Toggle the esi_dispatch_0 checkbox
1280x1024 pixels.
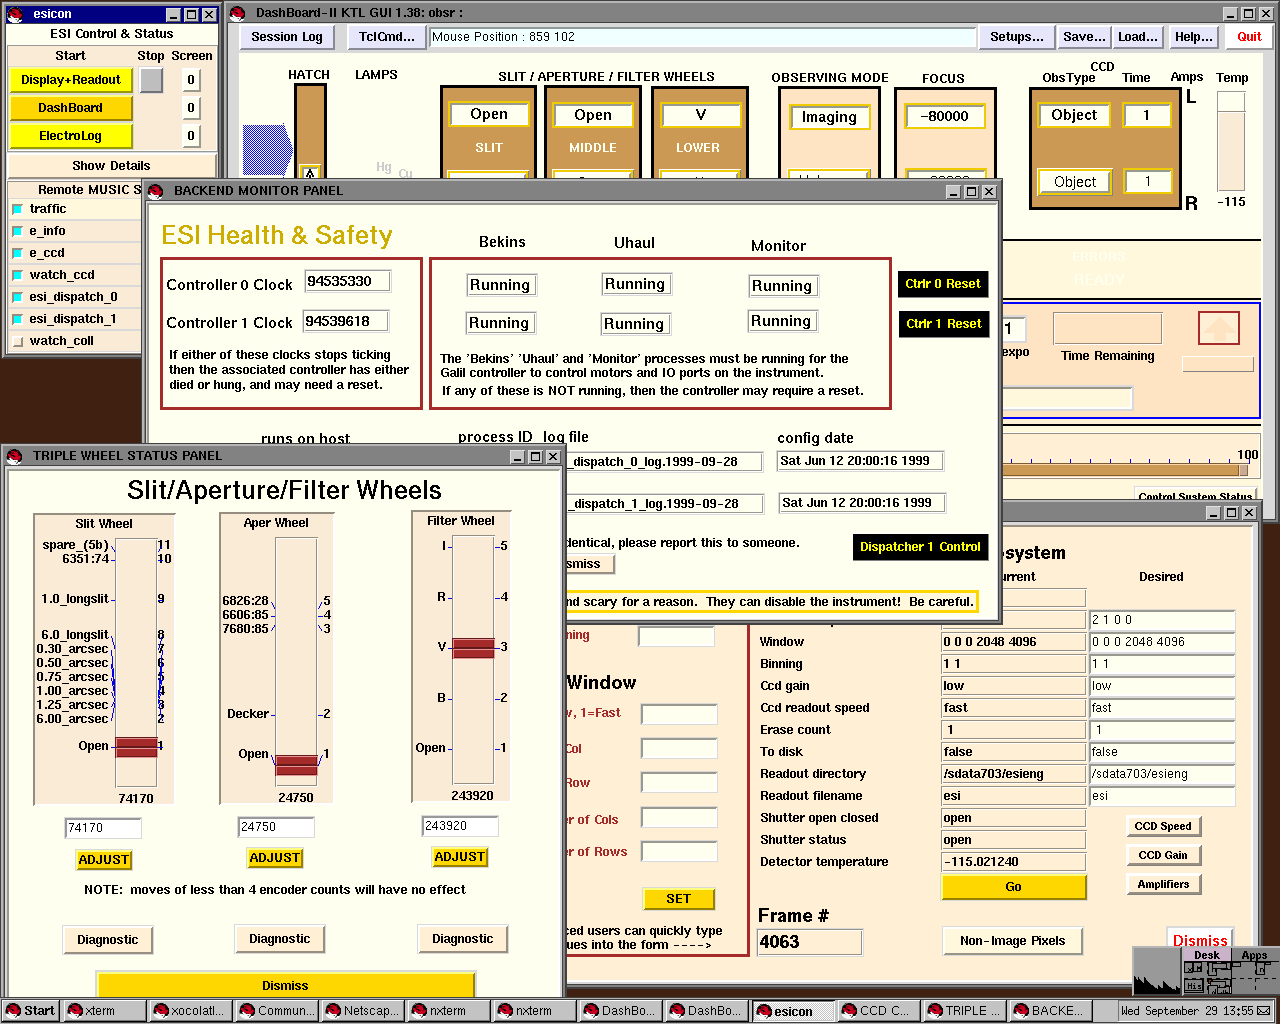click(17, 297)
